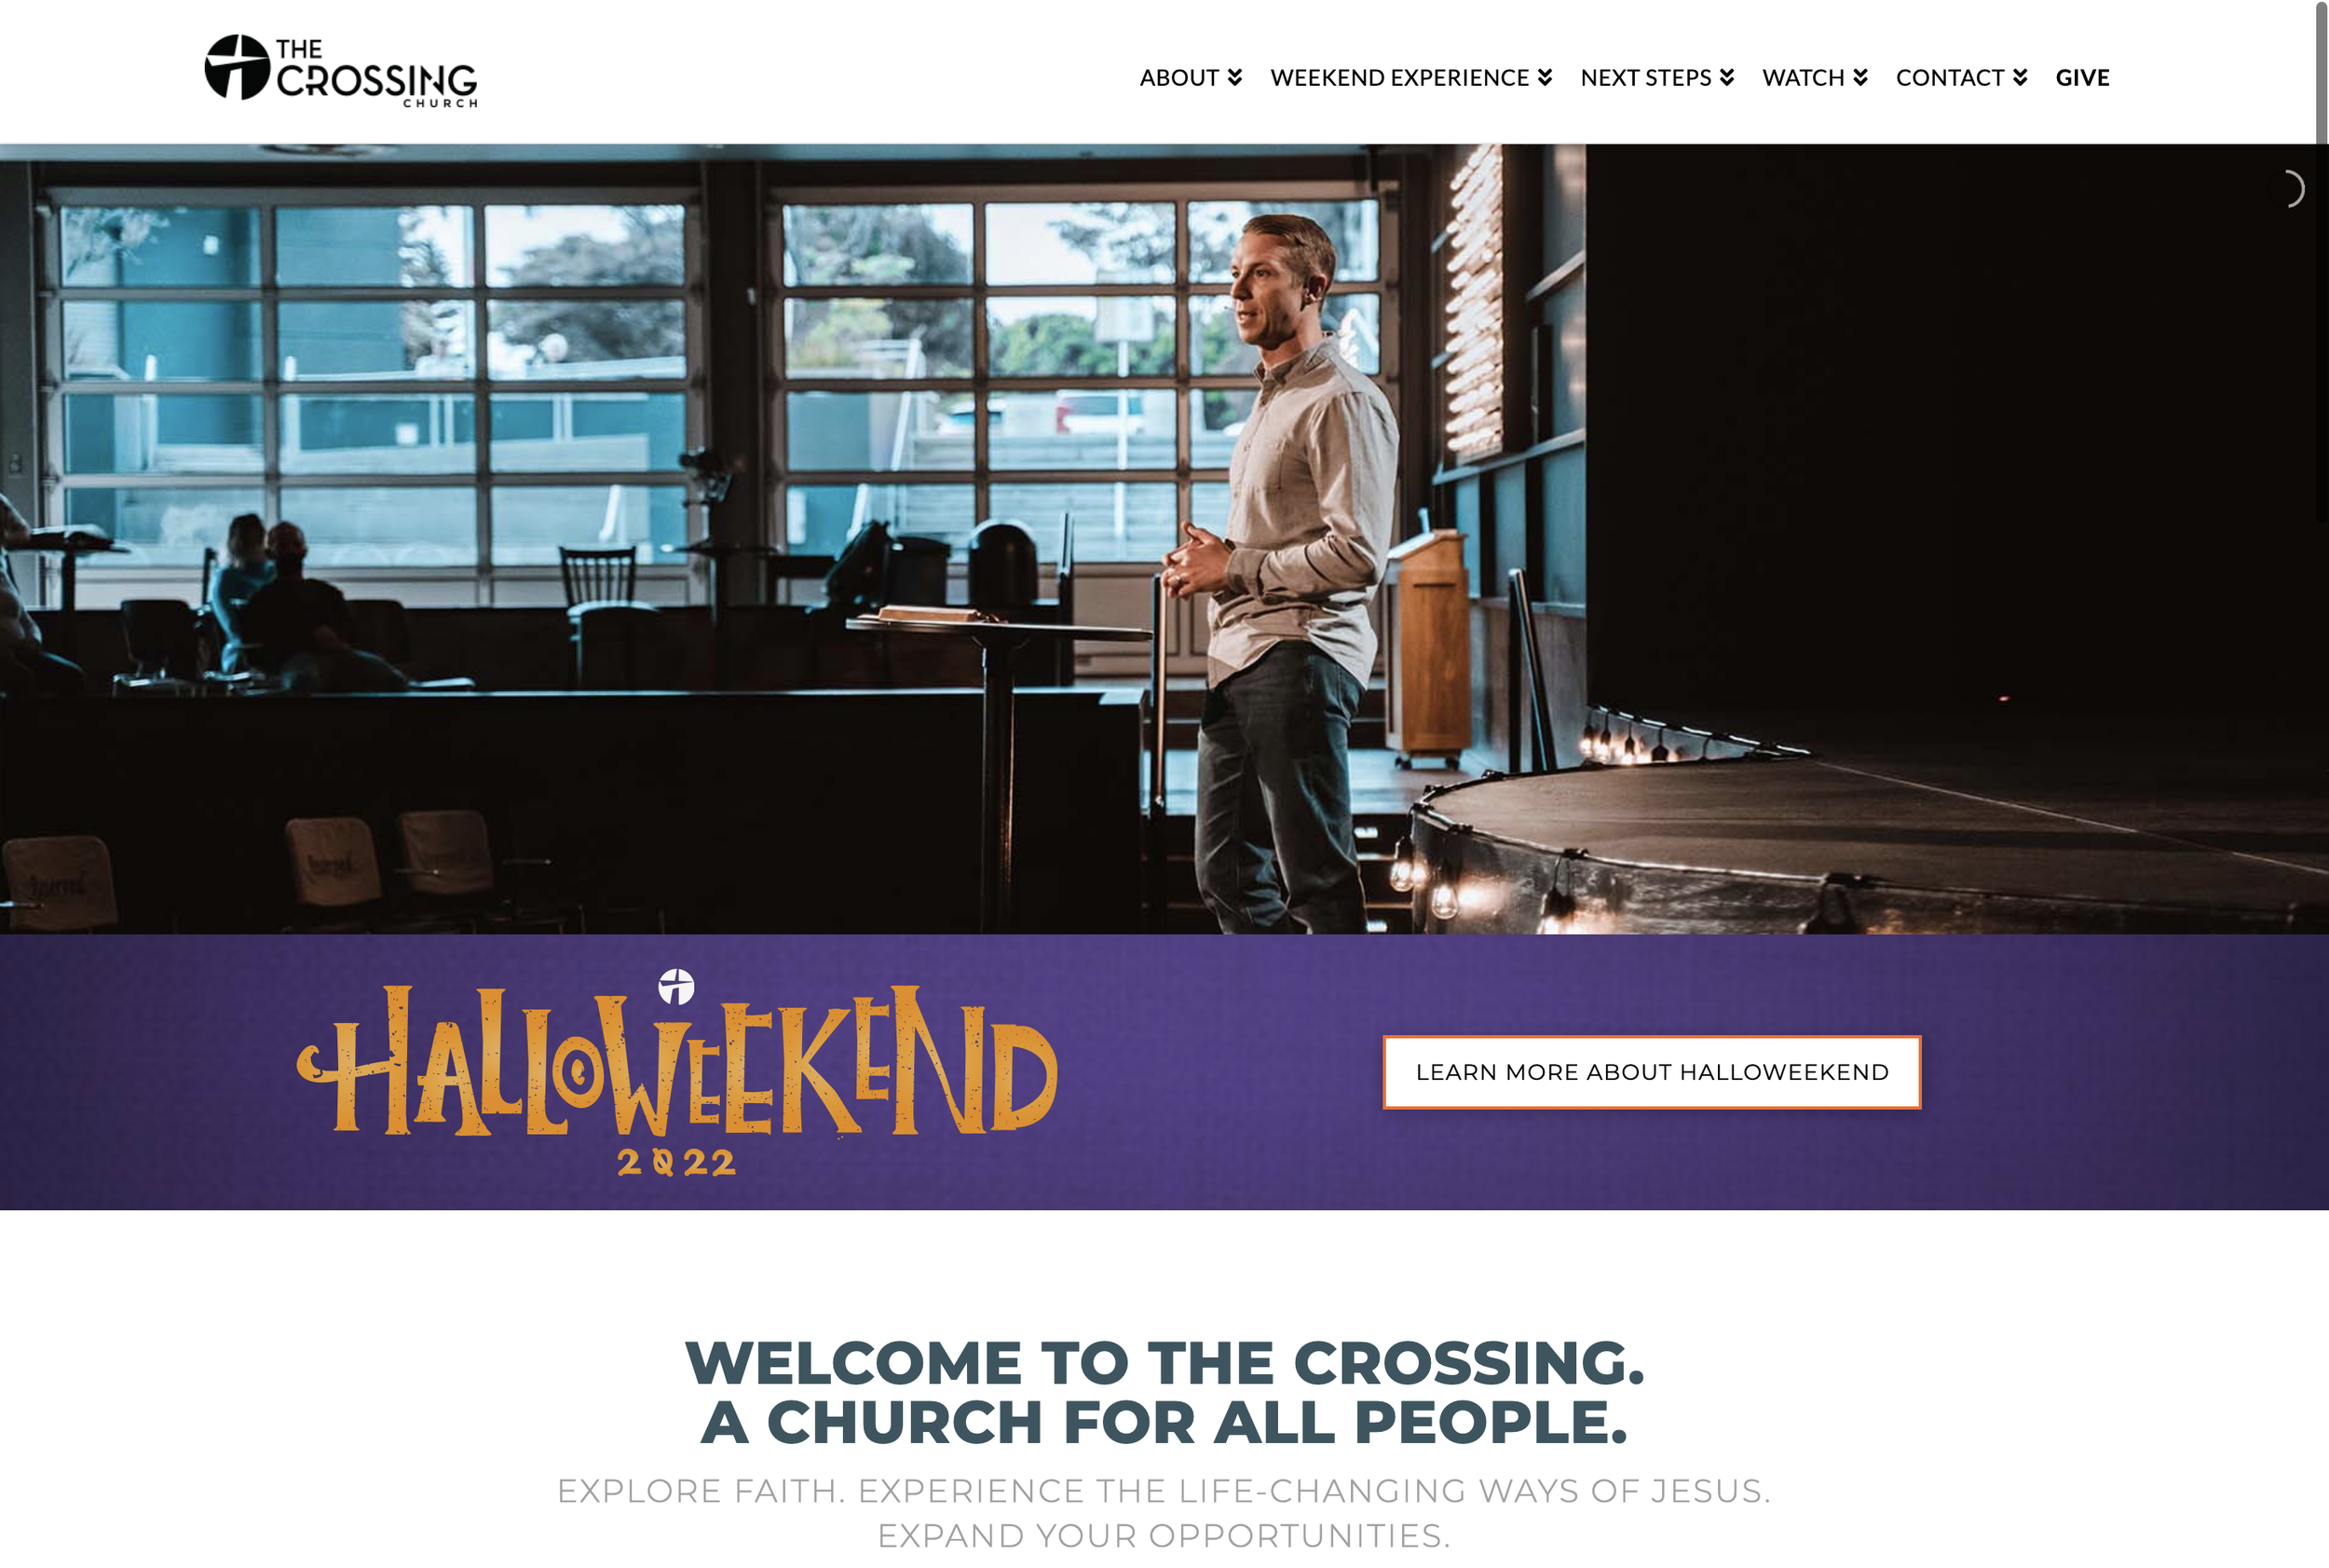The height and width of the screenshot is (1568, 2329).
Task: Open the Weekend Experience menu
Action: [1399, 77]
